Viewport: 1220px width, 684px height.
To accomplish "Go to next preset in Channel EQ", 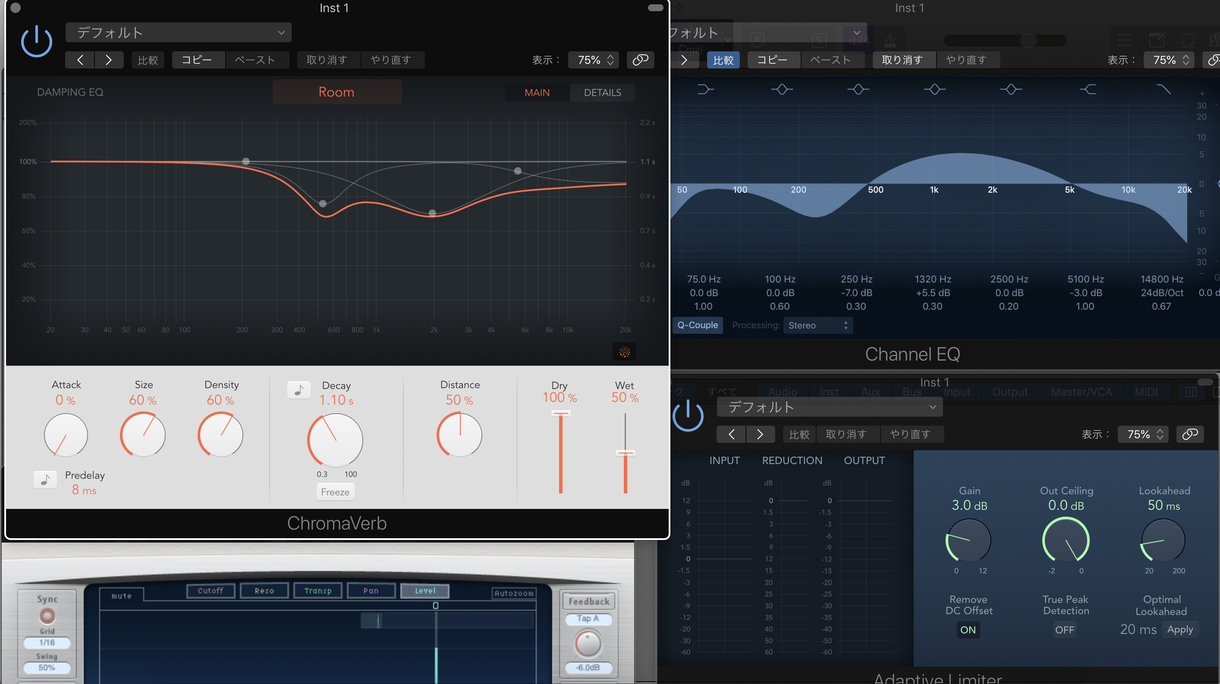I will tap(685, 60).
